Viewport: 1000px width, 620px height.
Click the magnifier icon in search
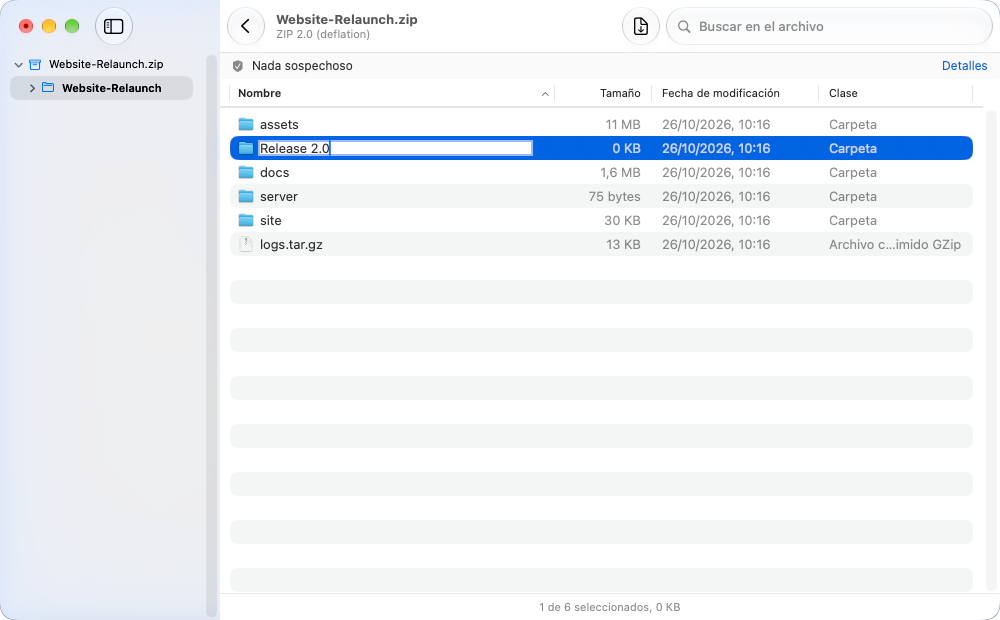684,27
